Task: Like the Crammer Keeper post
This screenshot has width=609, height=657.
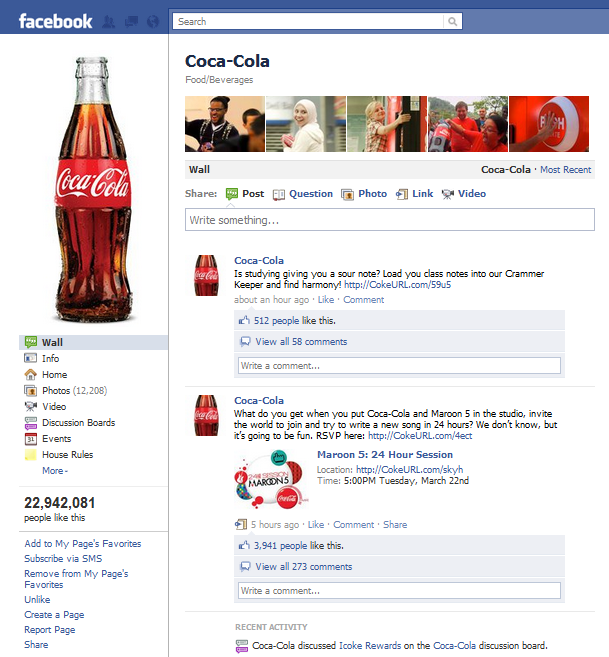Action: coord(326,300)
